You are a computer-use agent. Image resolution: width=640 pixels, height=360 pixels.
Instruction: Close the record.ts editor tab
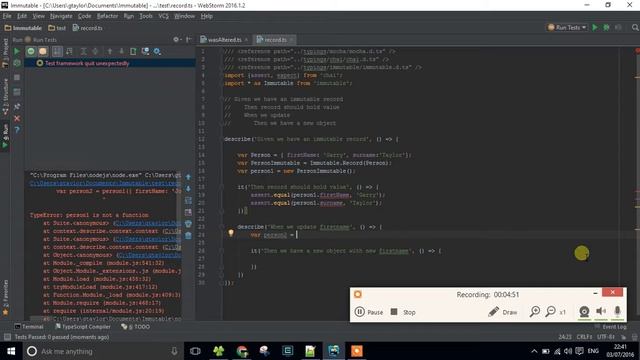291,40
